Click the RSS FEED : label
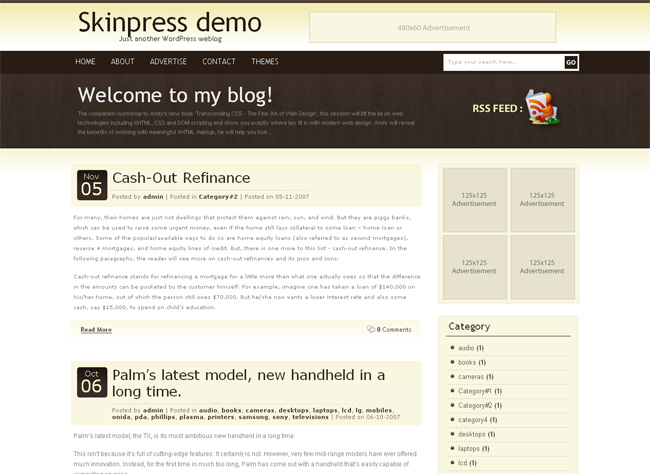The height and width of the screenshot is (474, 650). [x=497, y=109]
